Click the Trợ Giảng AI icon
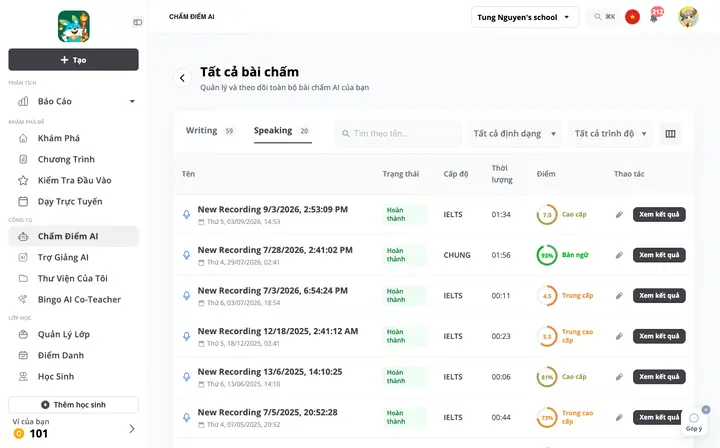The height and width of the screenshot is (448, 720). click(x=23, y=258)
